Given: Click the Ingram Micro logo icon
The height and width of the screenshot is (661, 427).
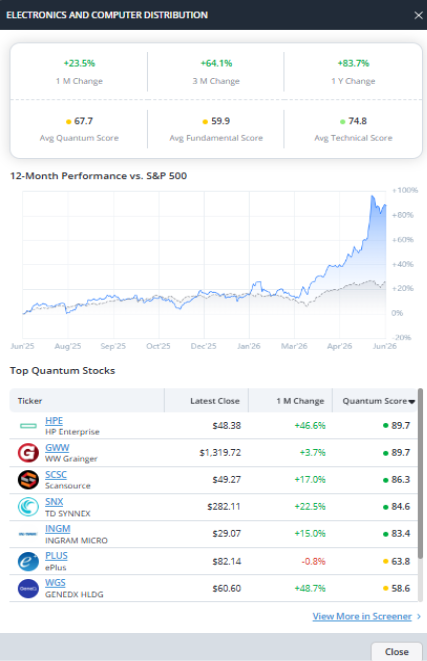Looking at the screenshot, I should tap(28, 534).
